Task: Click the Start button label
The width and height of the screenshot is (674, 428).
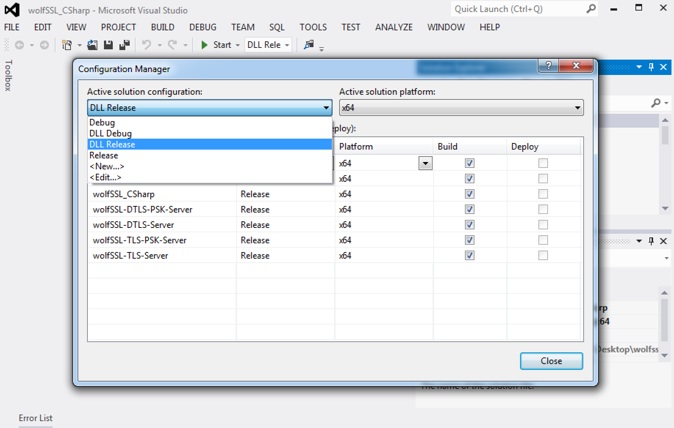Action: tap(222, 45)
